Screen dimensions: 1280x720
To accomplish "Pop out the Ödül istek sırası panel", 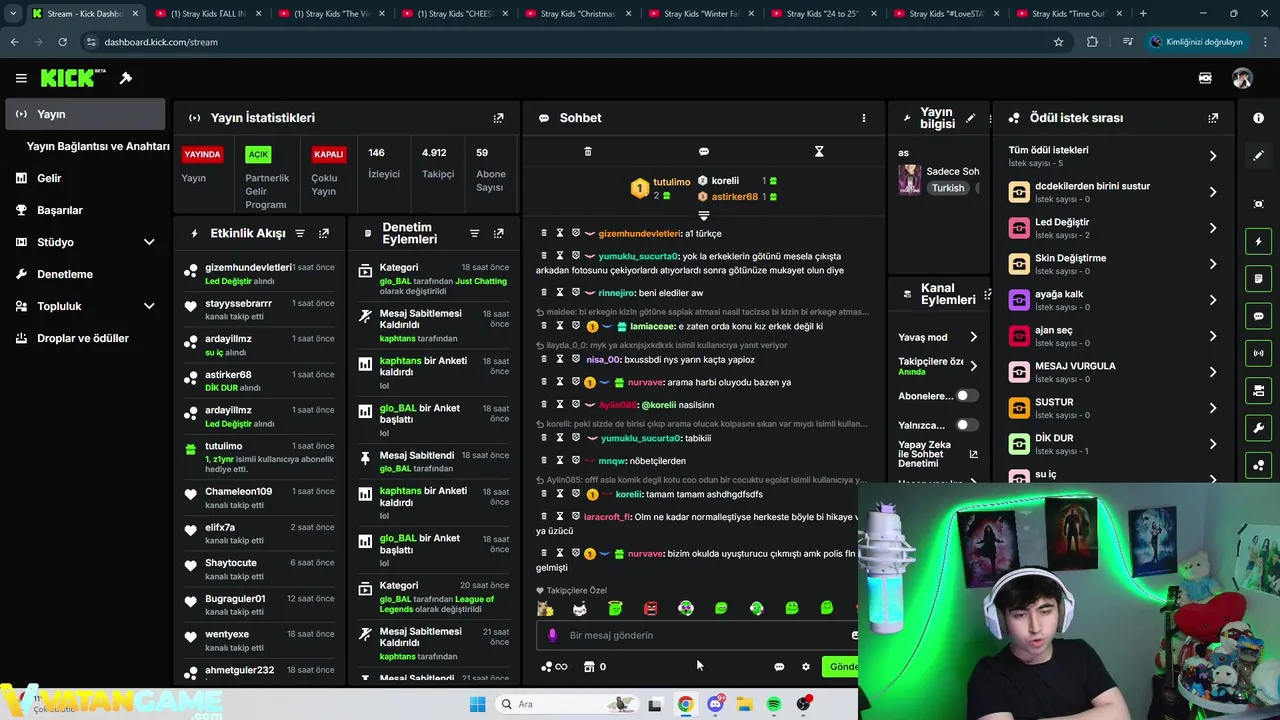I will 1213,118.
